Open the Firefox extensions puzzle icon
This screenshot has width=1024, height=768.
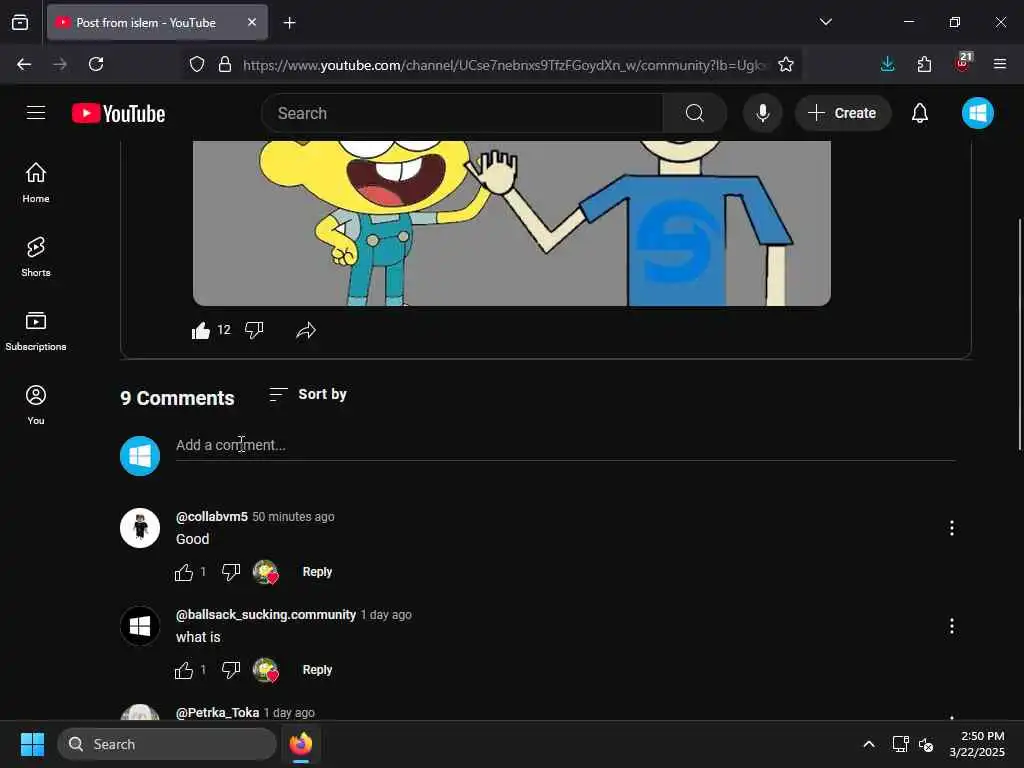pyautogui.click(x=924, y=64)
